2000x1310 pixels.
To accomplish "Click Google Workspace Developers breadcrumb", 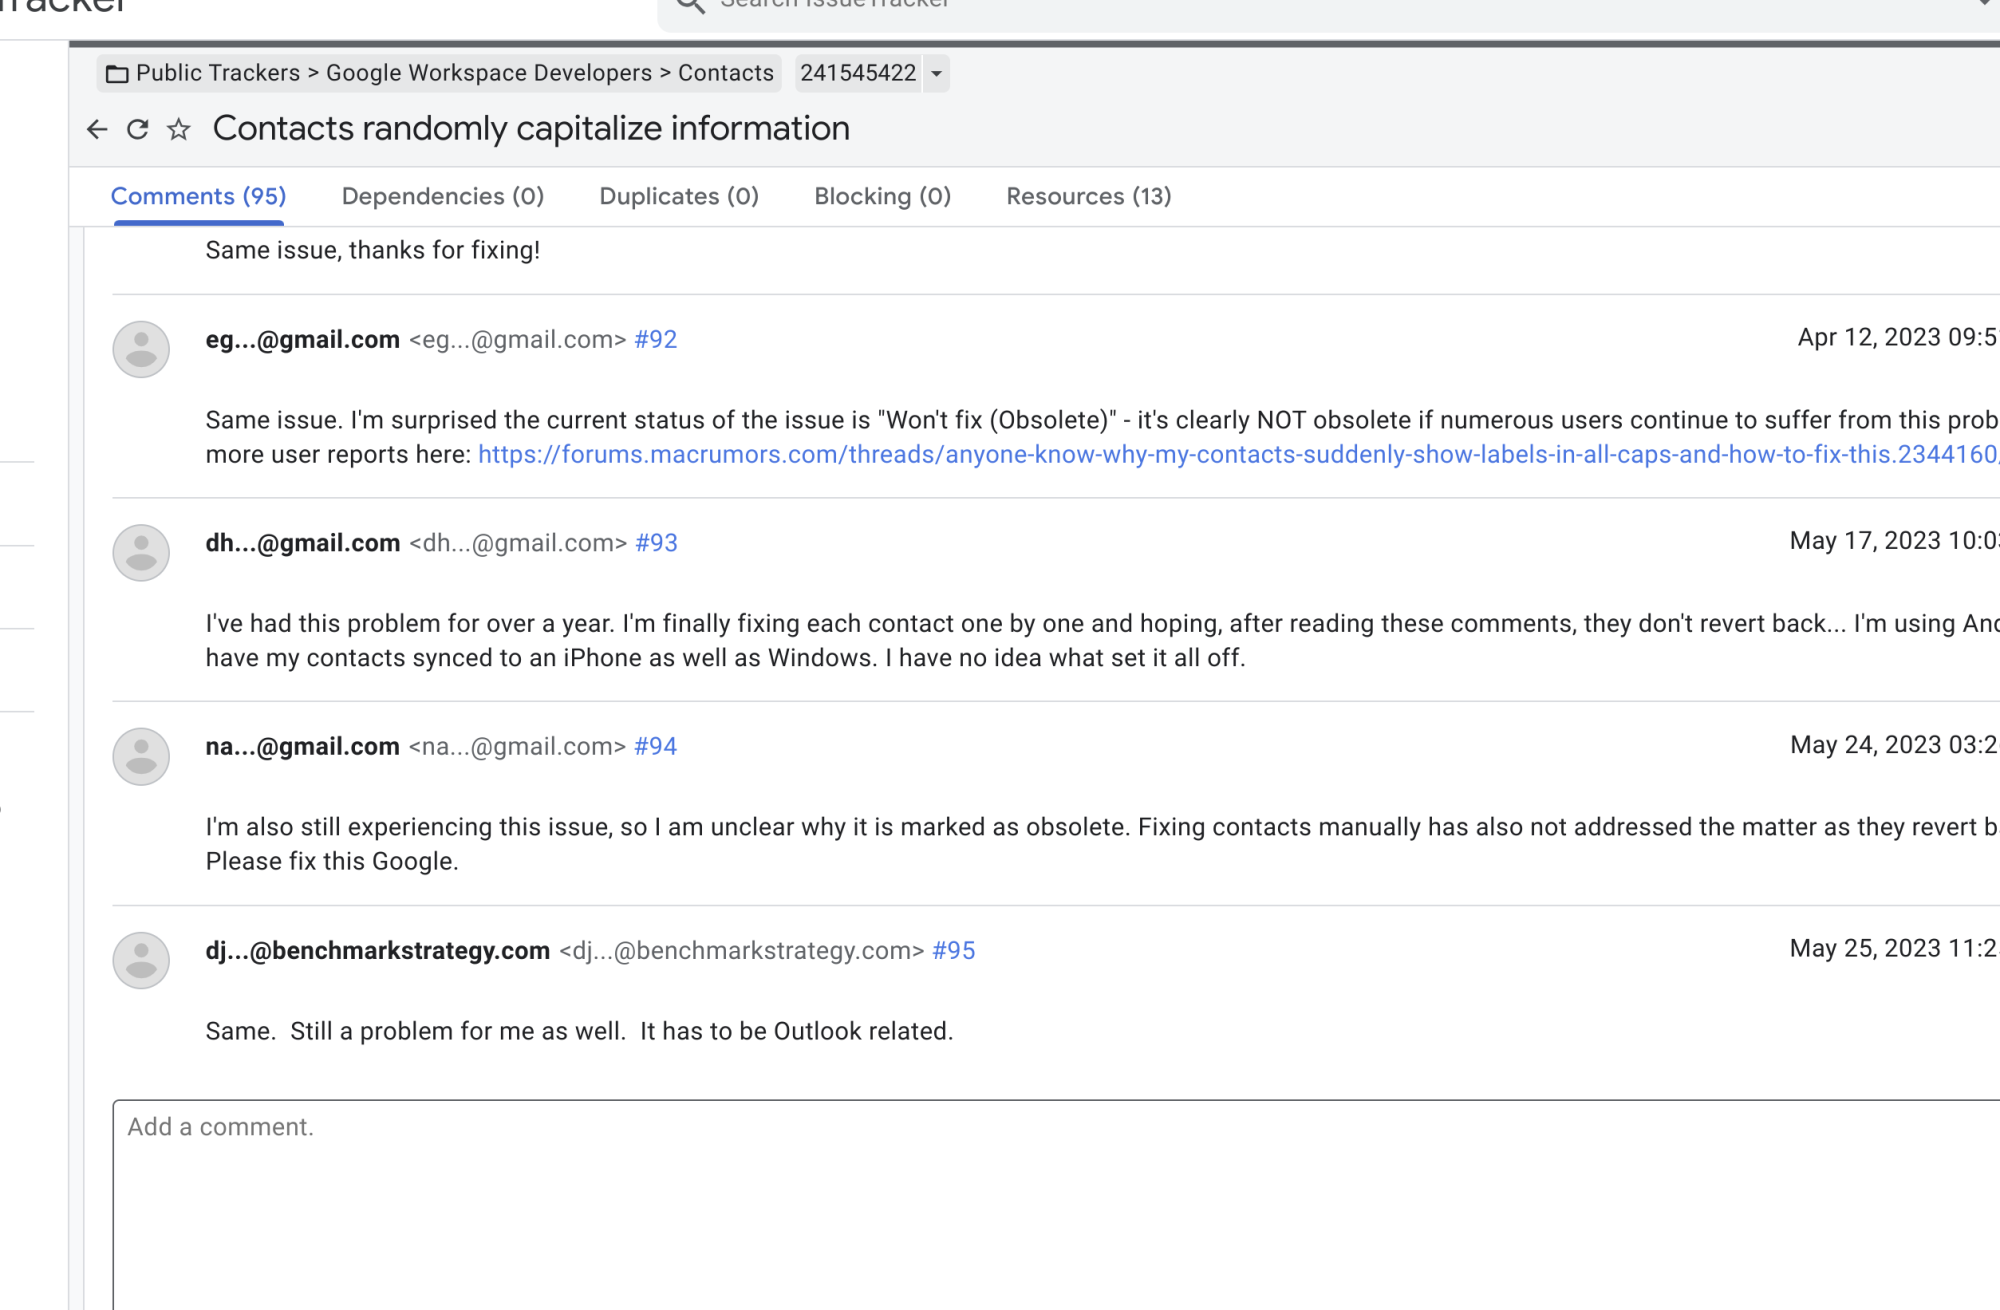I will (489, 74).
